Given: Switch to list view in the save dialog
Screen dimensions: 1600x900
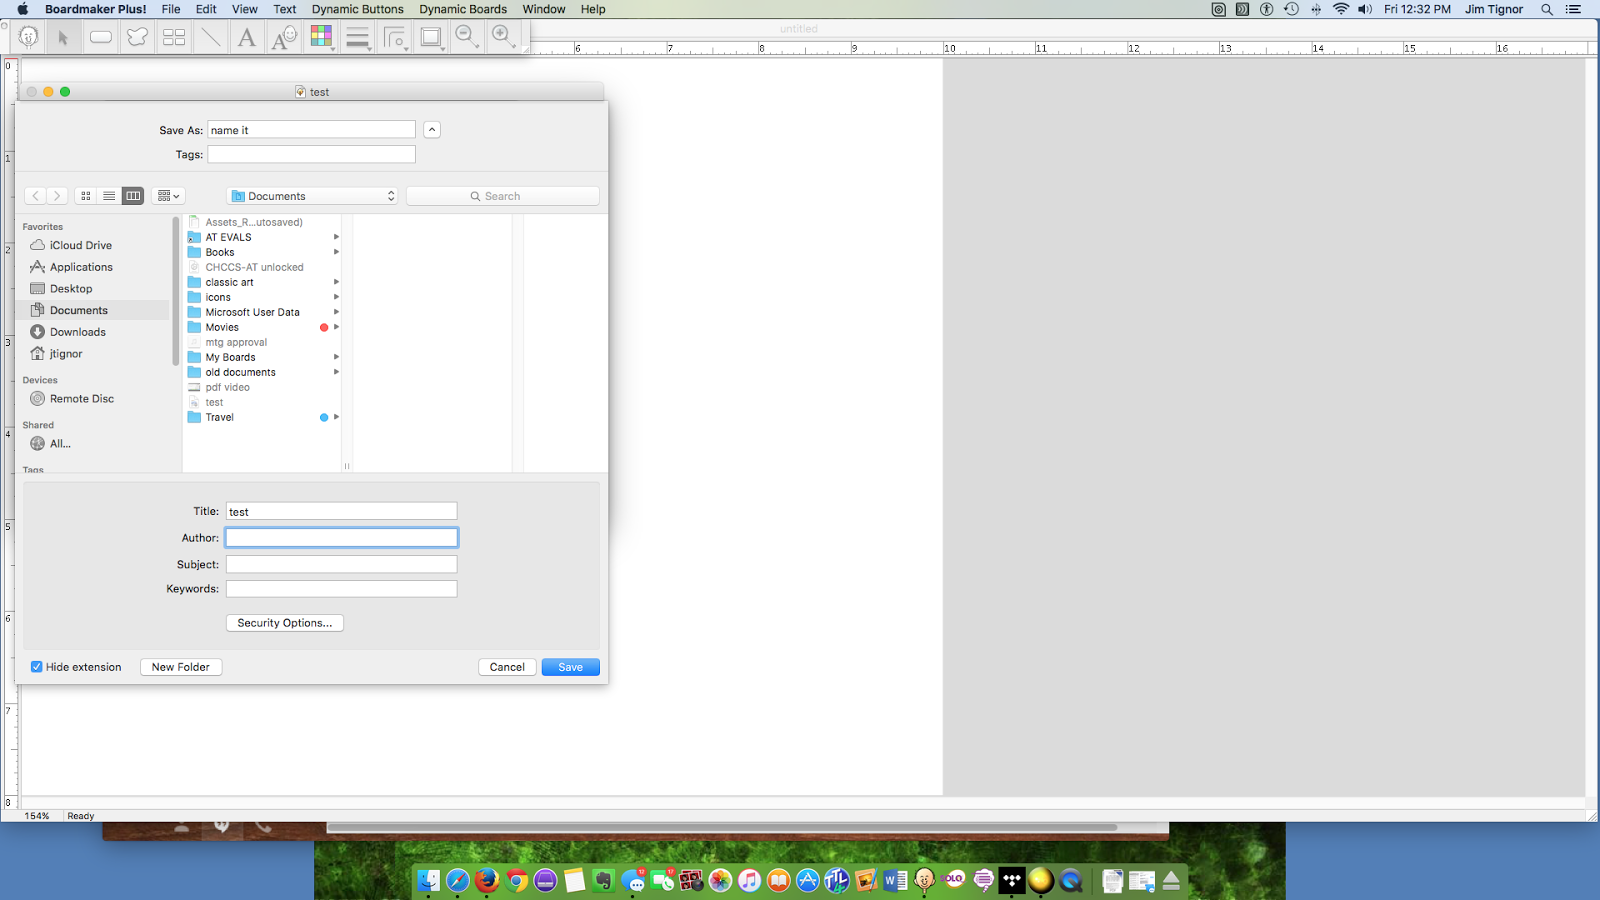Looking at the screenshot, I should pyautogui.click(x=108, y=195).
